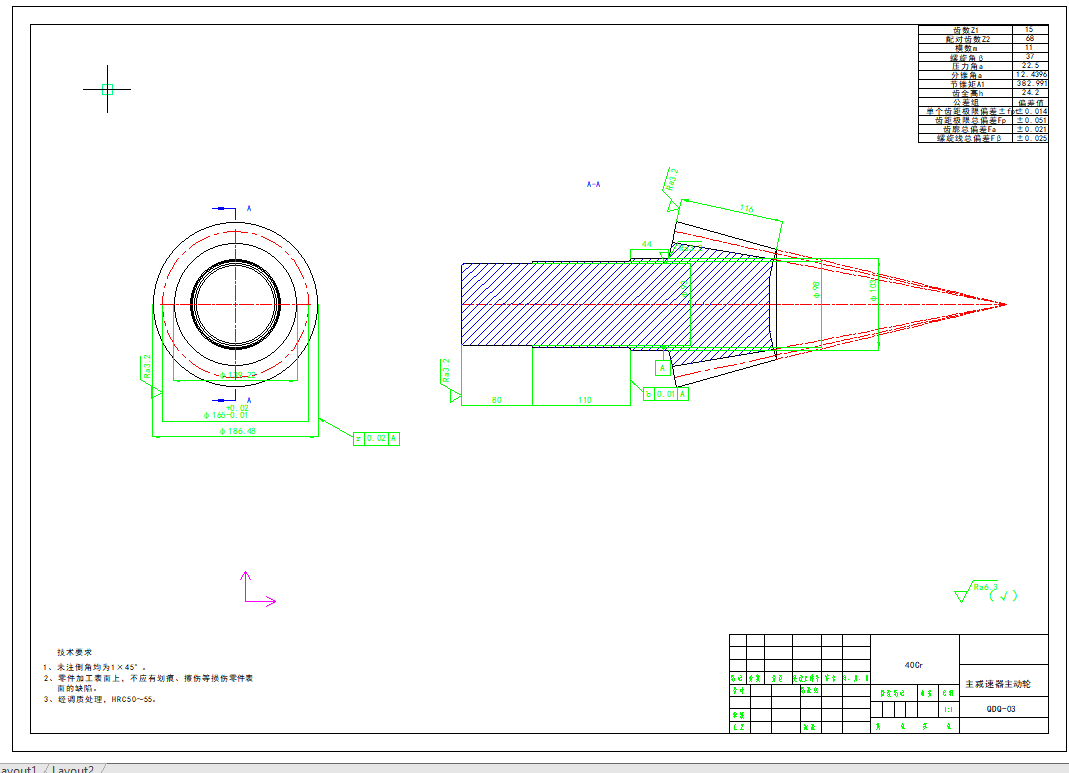Click the Ra3.2 roughness symbol left of the shaft
Image resolution: width=1069 pixels, height=773 pixels.
(x=449, y=378)
